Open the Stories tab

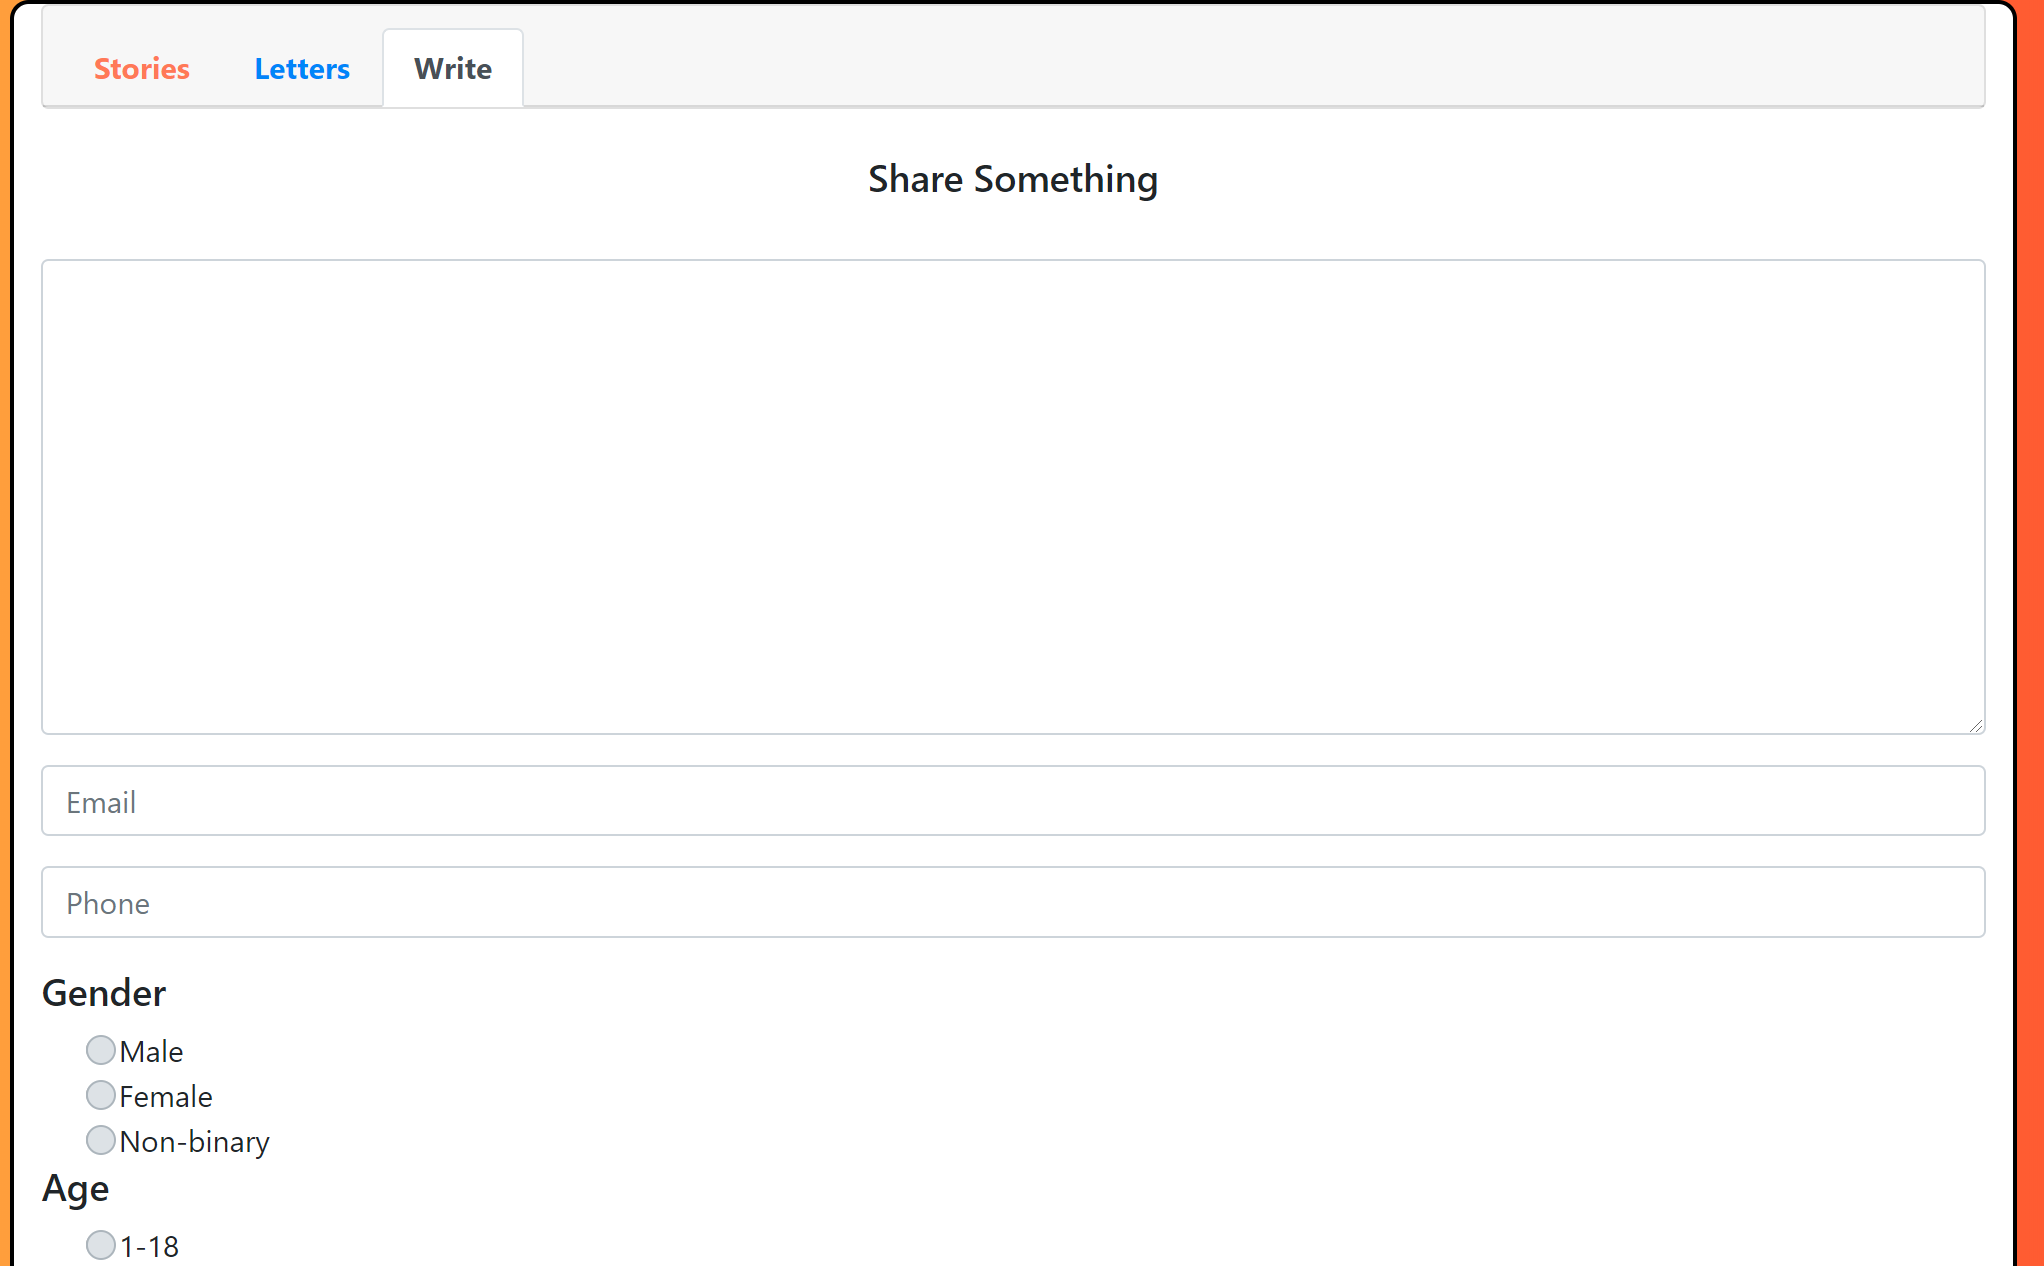point(141,69)
